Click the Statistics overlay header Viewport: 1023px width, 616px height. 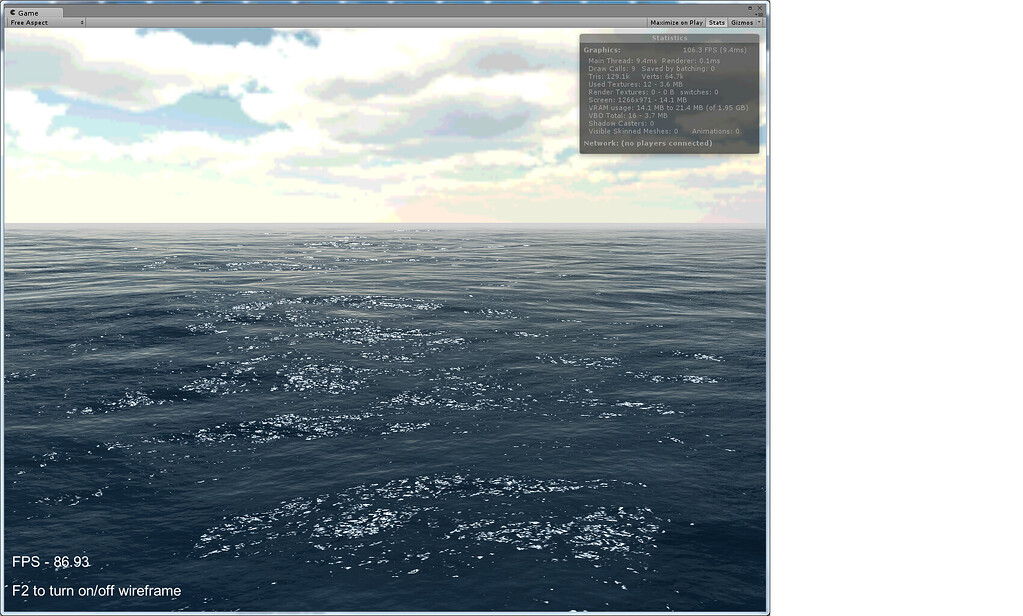pyautogui.click(x=668, y=37)
